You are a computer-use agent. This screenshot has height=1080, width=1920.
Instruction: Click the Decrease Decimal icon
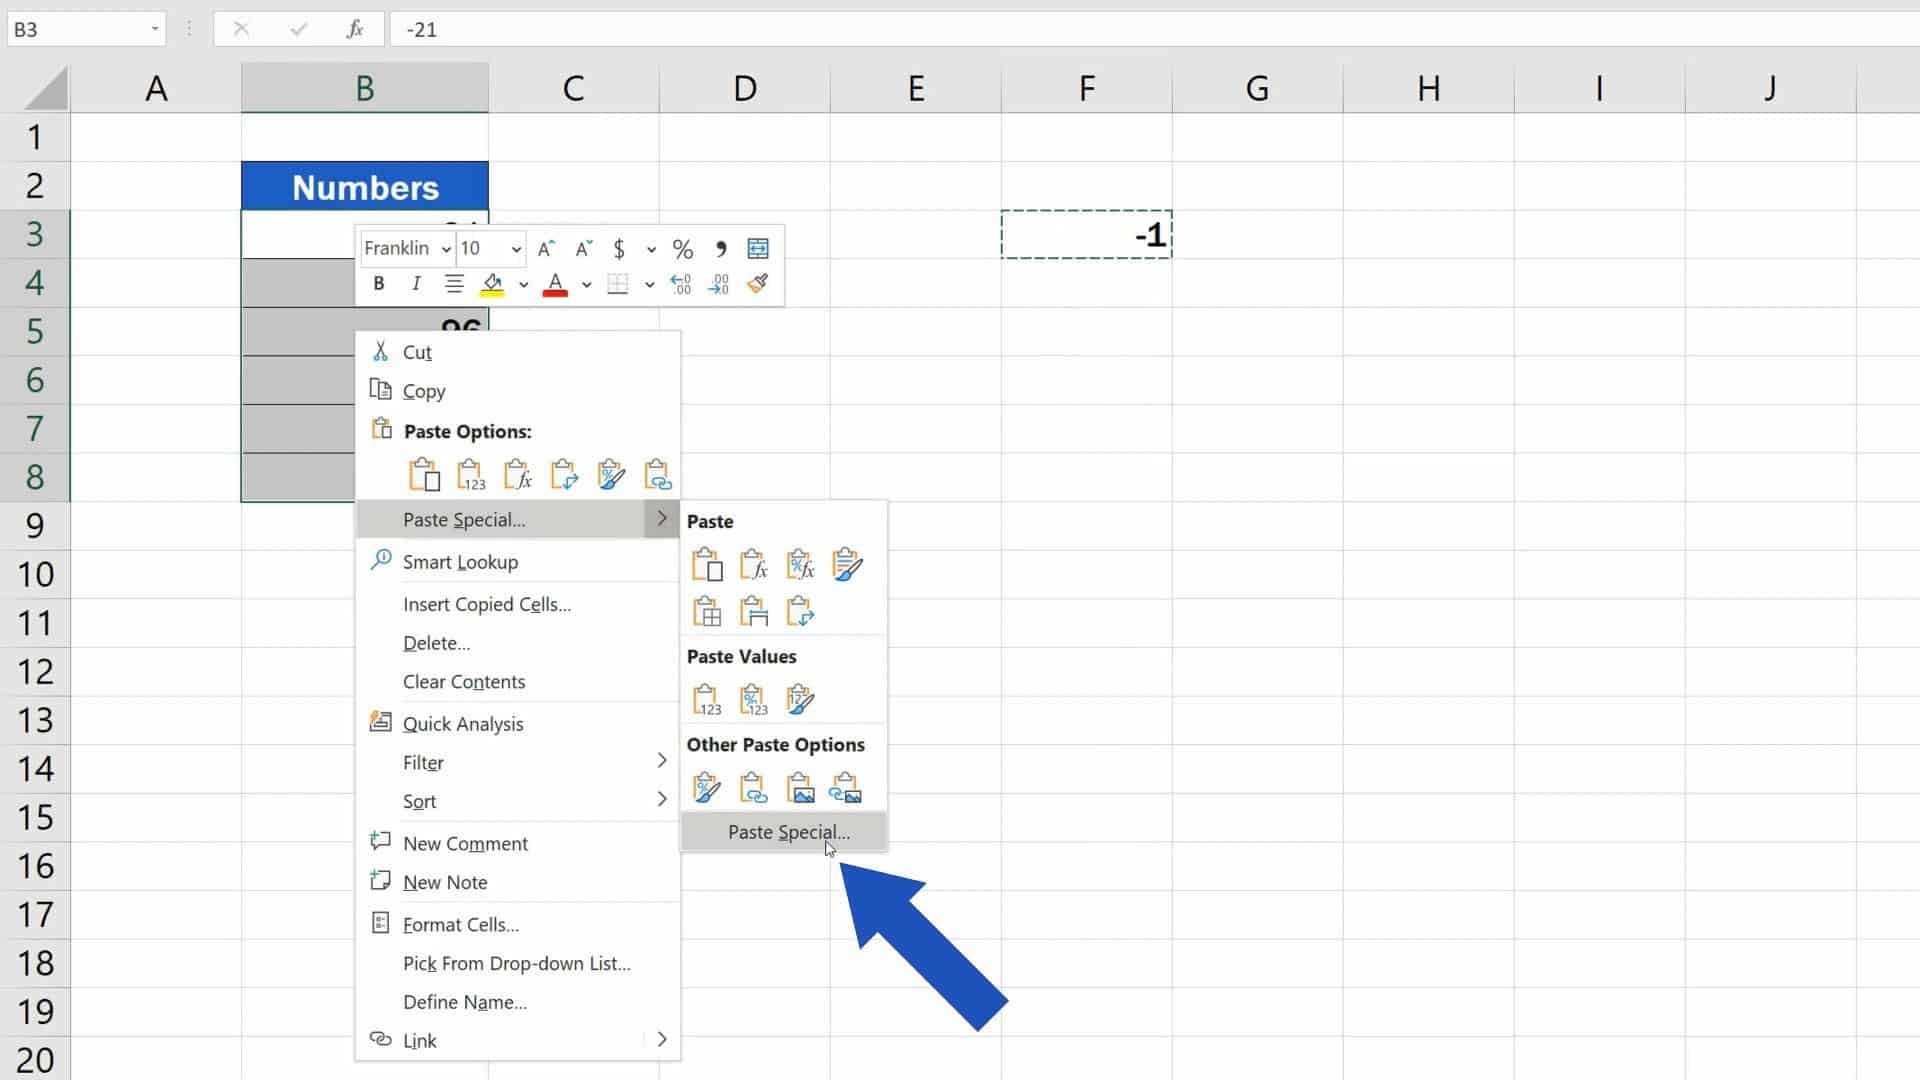719,285
